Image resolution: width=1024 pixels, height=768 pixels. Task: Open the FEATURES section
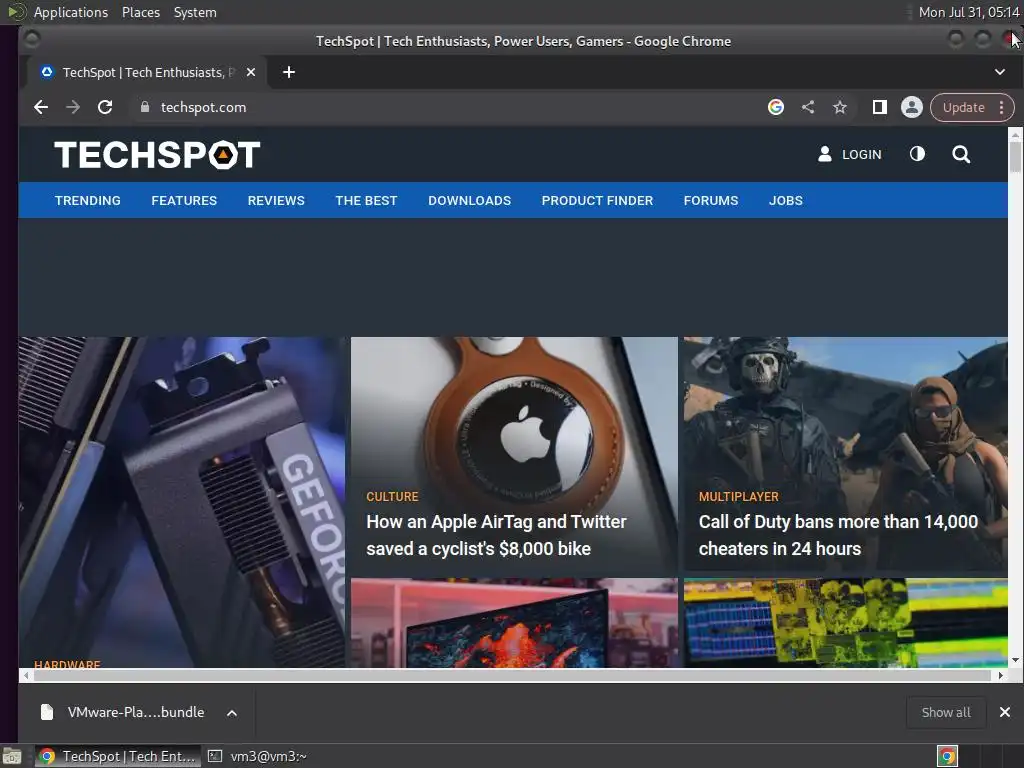click(184, 200)
